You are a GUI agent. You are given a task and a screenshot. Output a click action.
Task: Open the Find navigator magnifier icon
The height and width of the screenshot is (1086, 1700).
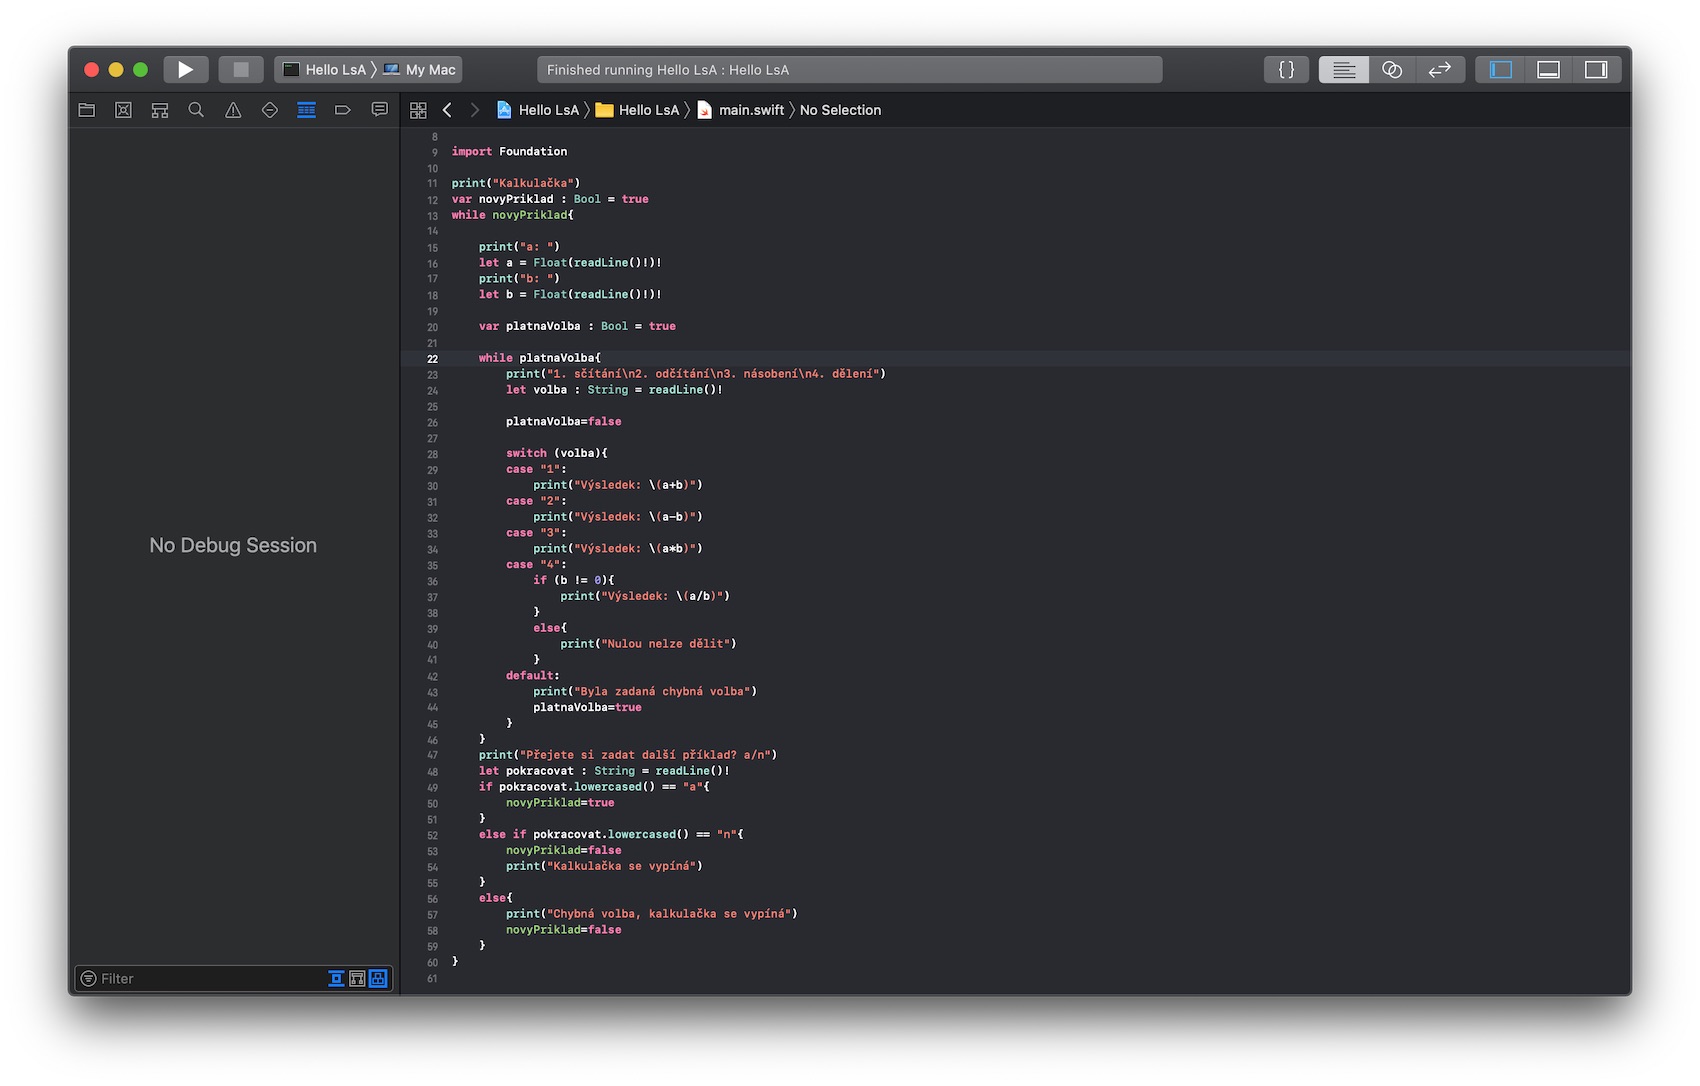pos(196,110)
